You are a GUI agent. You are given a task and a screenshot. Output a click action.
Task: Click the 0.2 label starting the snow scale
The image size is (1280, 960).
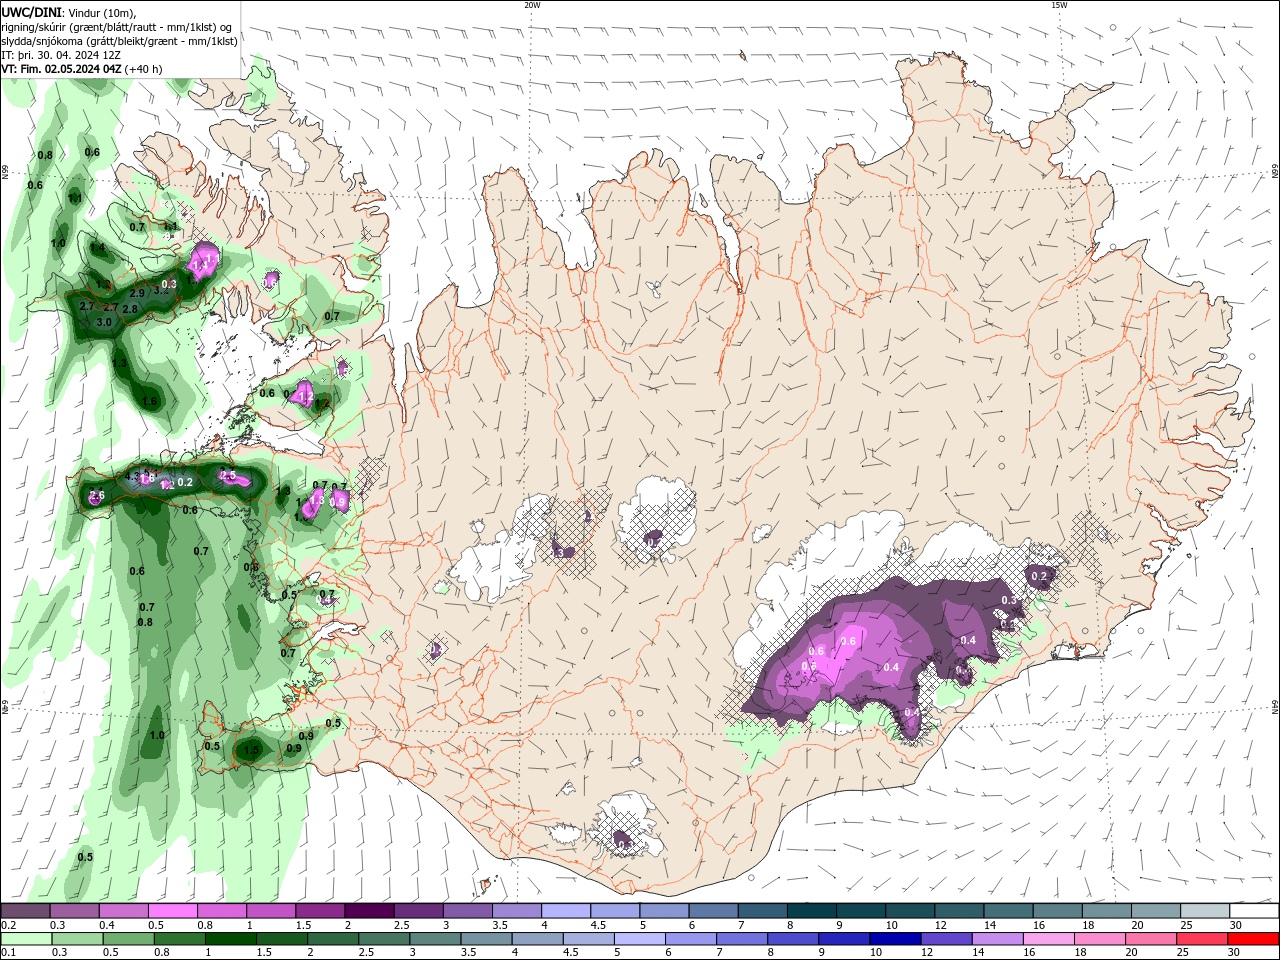point(8,925)
